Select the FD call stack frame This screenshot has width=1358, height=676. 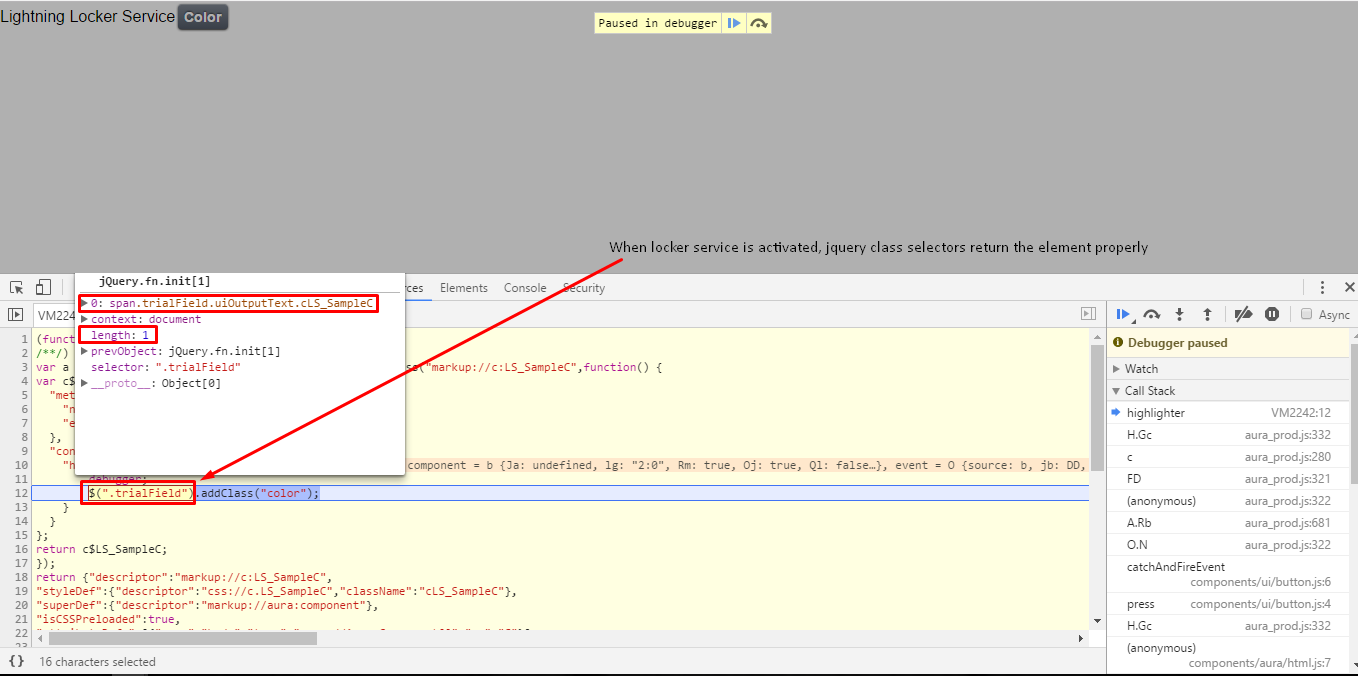[x=1228, y=479]
